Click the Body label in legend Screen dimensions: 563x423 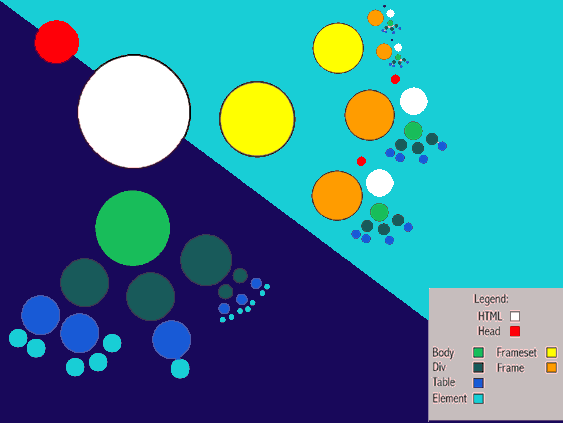(x=443, y=353)
